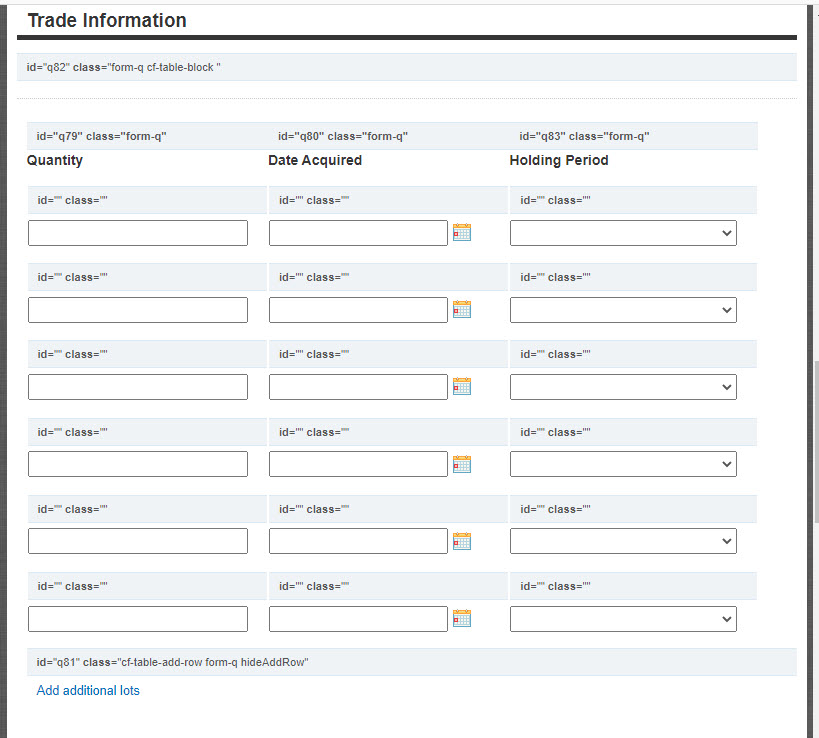This screenshot has height=738, width=819.
Task: Expand second row Holding Period dropdown
Action: 623,310
